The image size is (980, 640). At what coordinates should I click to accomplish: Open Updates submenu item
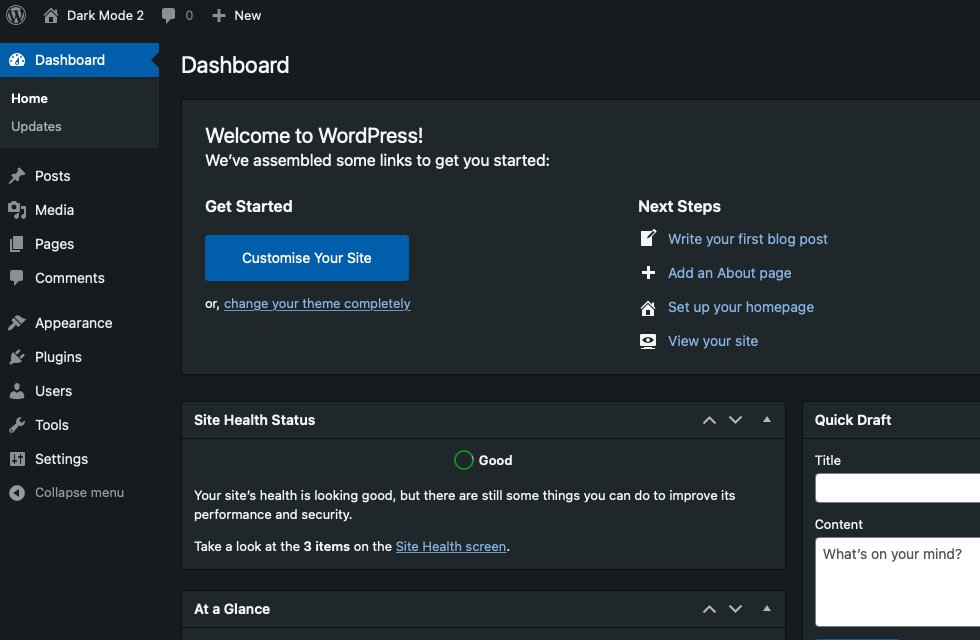(x=36, y=126)
